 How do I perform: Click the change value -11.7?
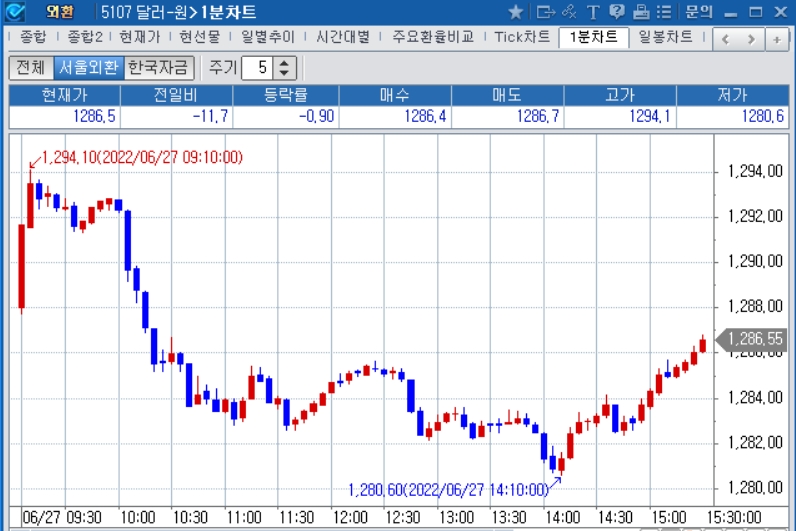(210, 116)
